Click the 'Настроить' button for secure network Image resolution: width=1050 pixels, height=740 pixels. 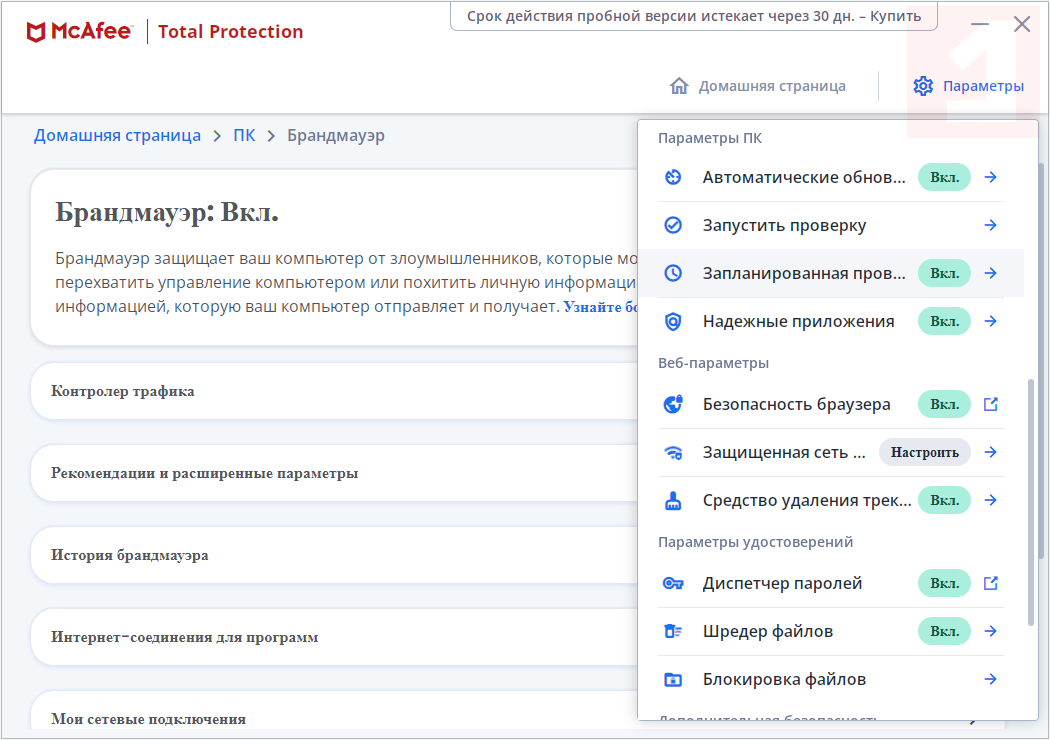[x=925, y=452]
